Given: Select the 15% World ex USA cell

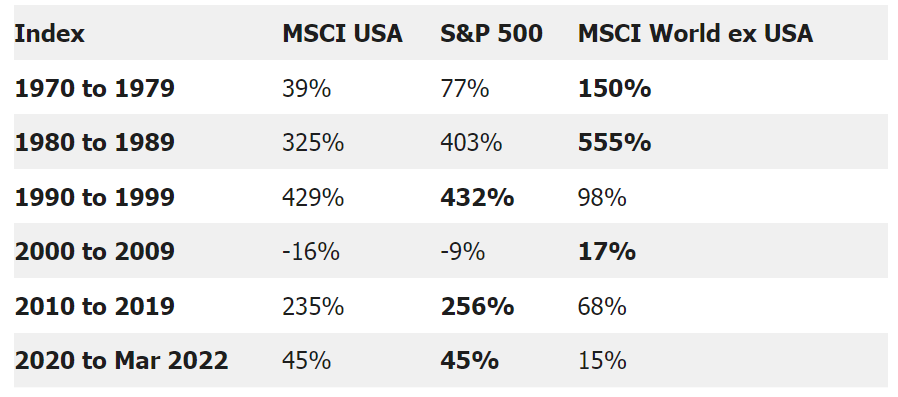Looking at the screenshot, I should (602, 360).
